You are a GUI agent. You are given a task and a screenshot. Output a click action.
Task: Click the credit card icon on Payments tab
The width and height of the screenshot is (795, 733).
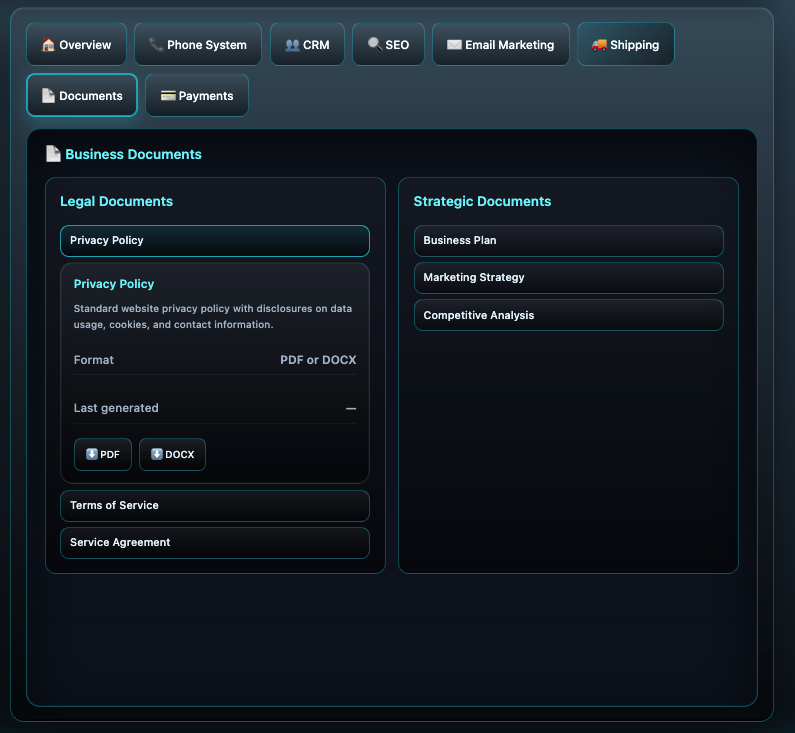[x=168, y=96]
